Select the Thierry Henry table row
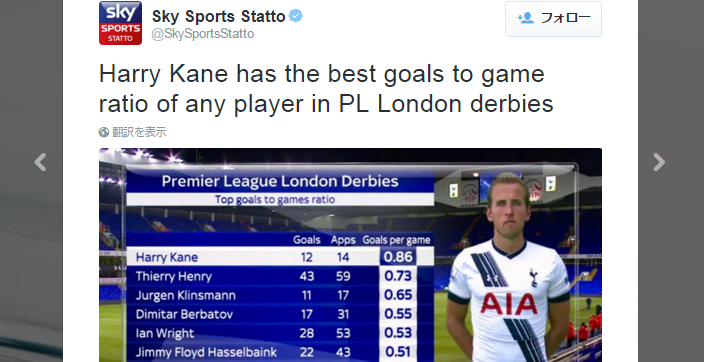The width and height of the screenshot is (704, 362). [x=280, y=276]
